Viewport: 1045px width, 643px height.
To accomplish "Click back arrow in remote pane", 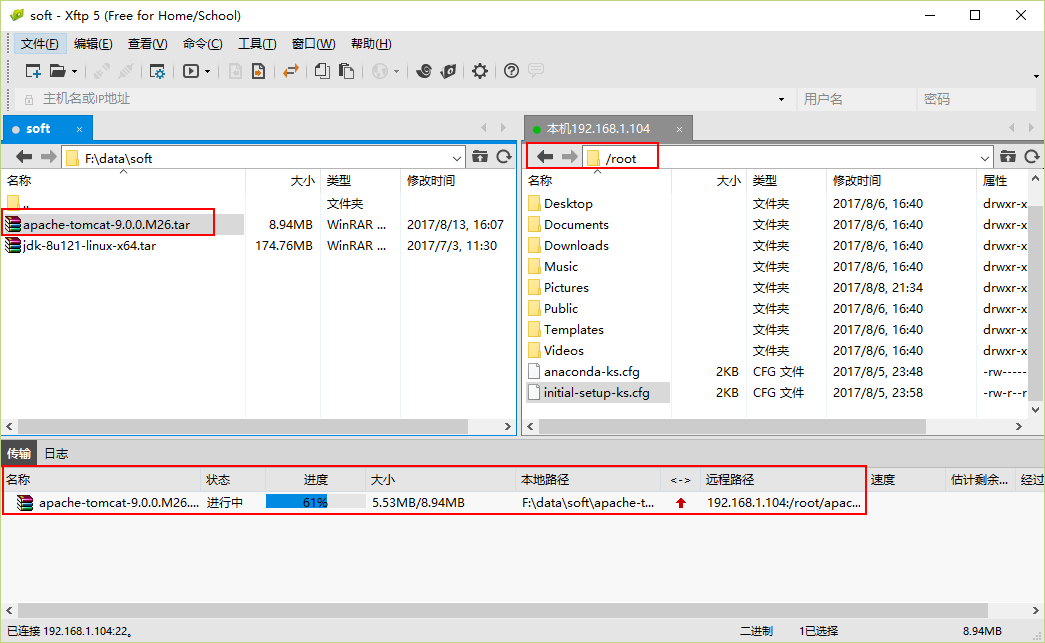I will [x=546, y=157].
